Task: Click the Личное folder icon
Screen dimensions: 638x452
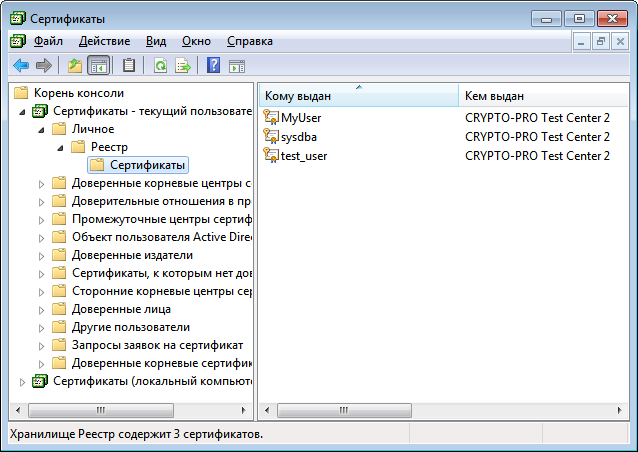Action: tap(59, 129)
